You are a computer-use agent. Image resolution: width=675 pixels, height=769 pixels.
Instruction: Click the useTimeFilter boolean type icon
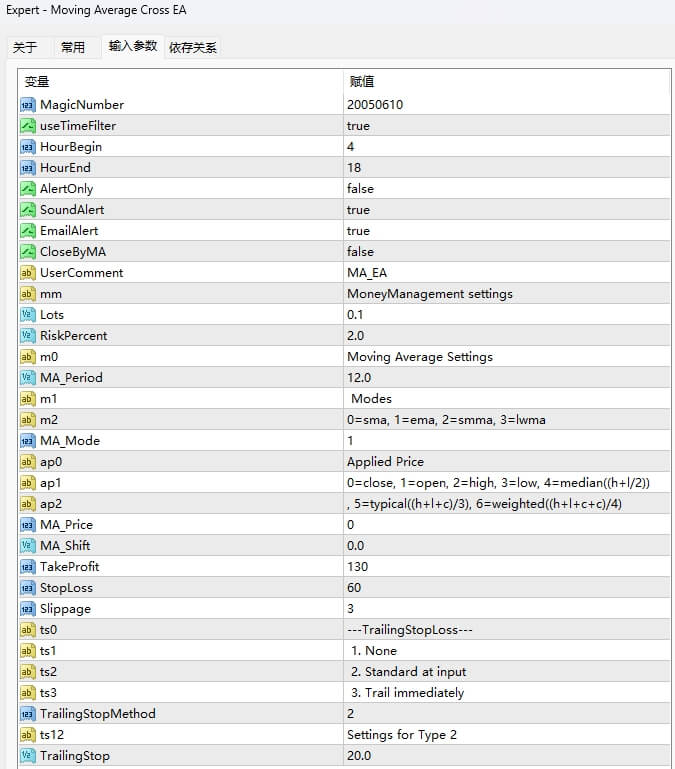point(28,126)
